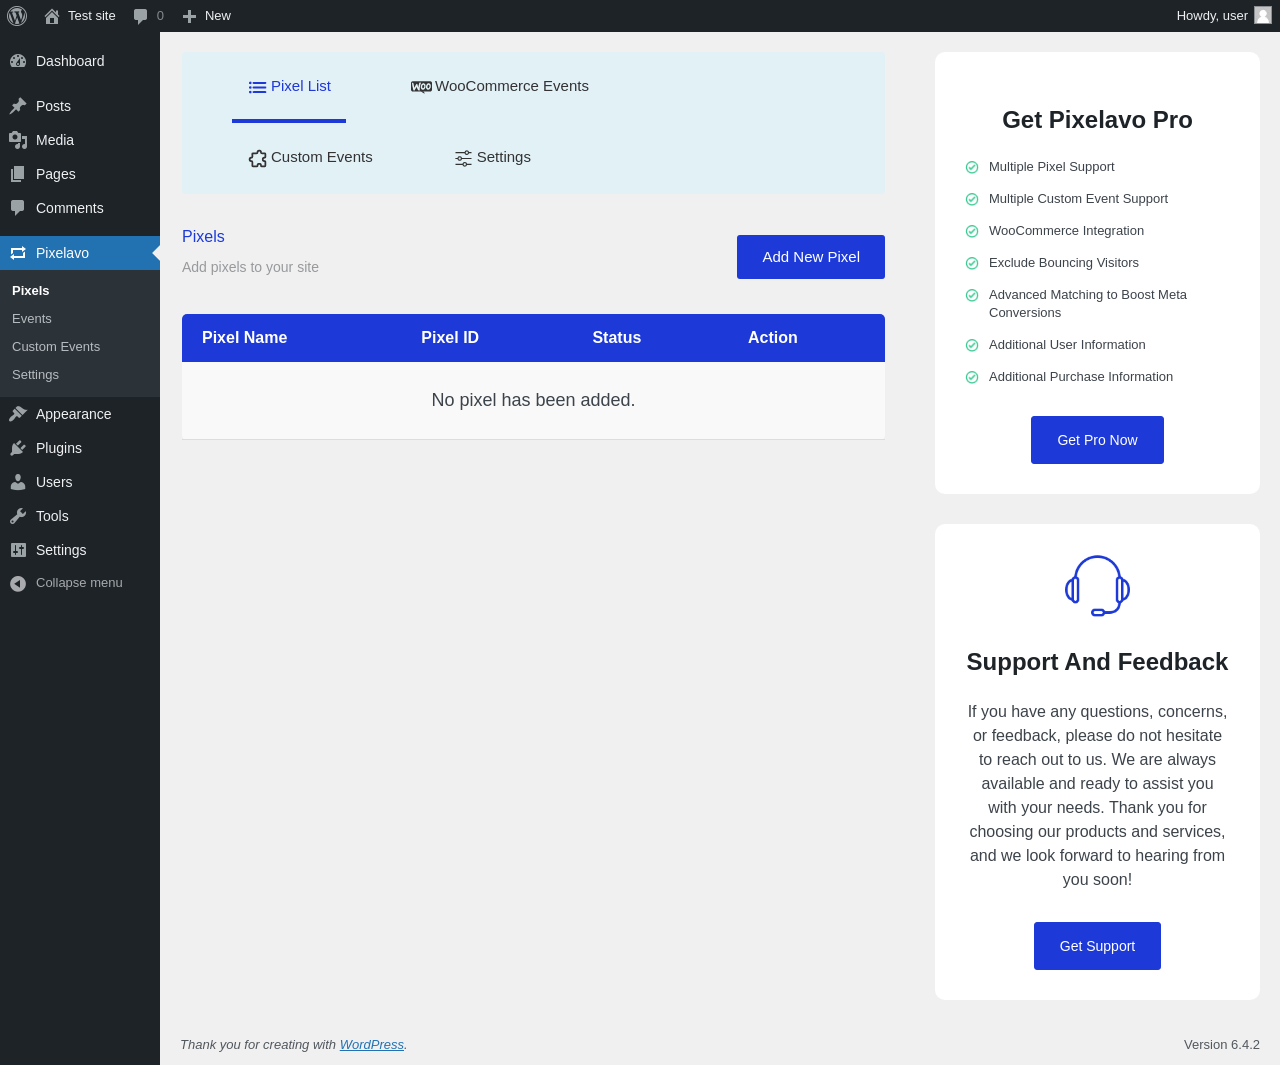
Task: Click check icon beside Additional User Information
Action: pyautogui.click(x=972, y=345)
